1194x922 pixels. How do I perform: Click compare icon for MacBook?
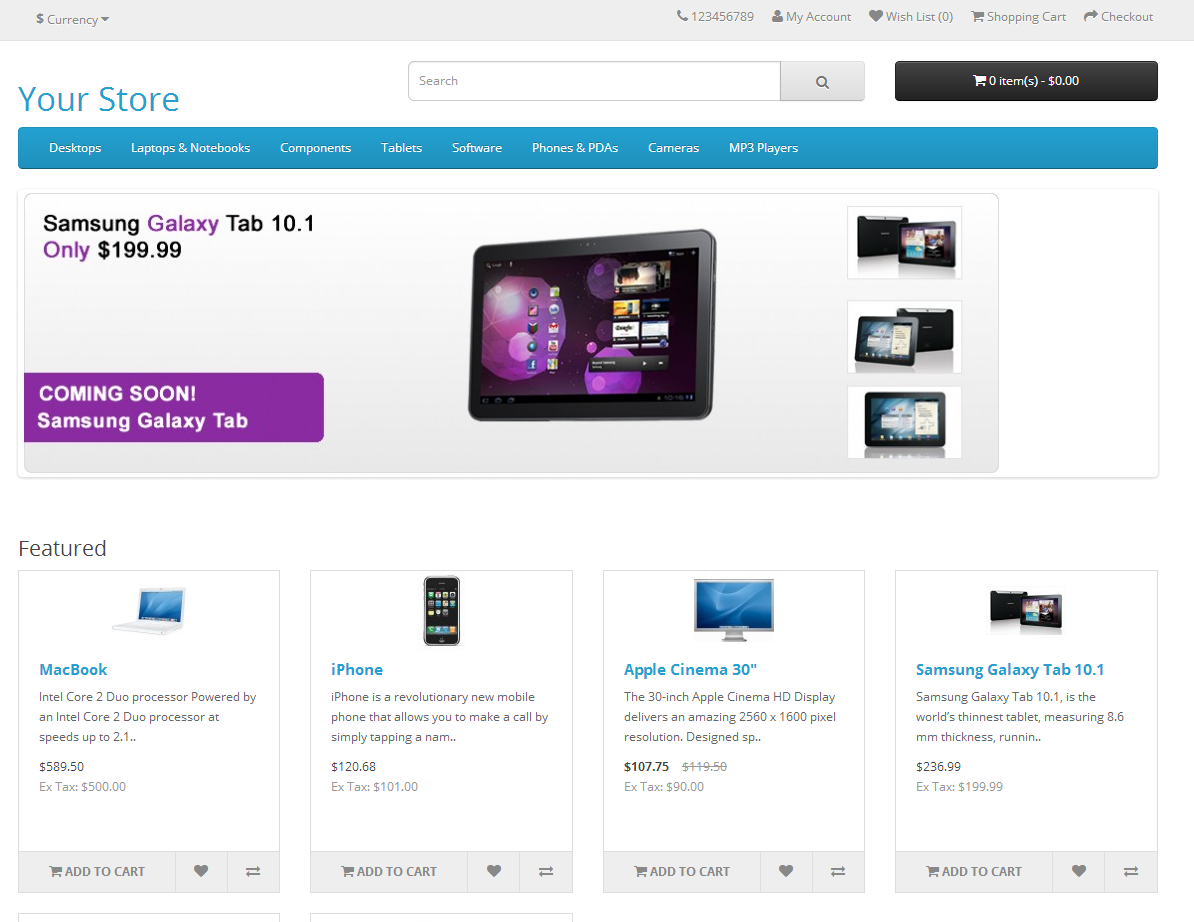pos(253,871)
